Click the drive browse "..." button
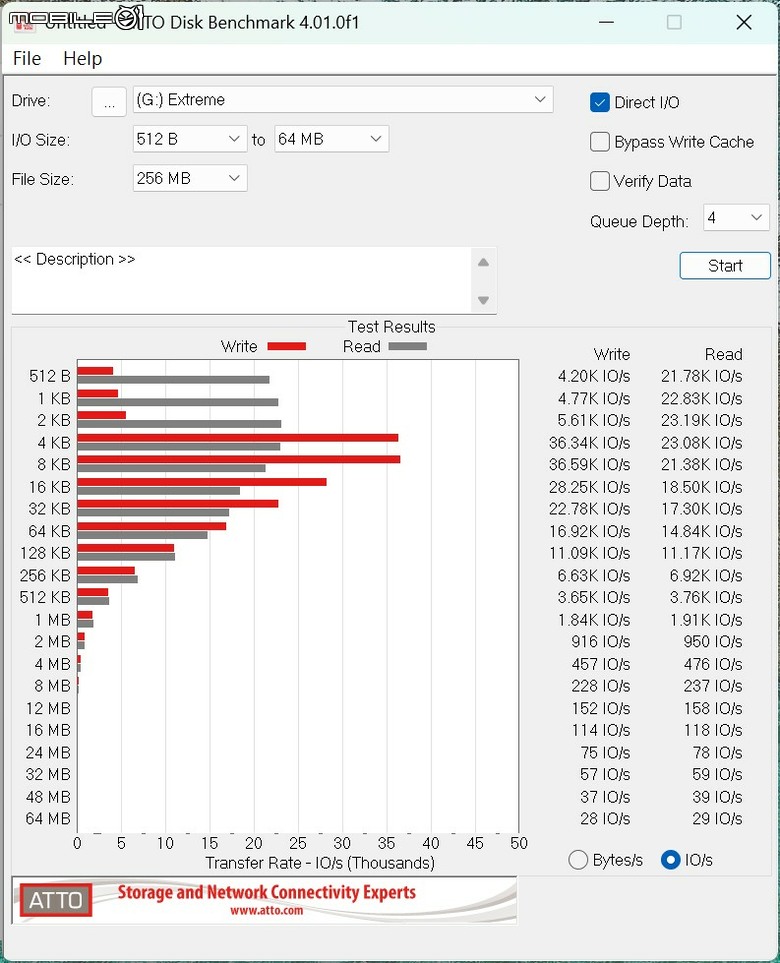This screenshot has height=963, width=780. coord(109,101)
